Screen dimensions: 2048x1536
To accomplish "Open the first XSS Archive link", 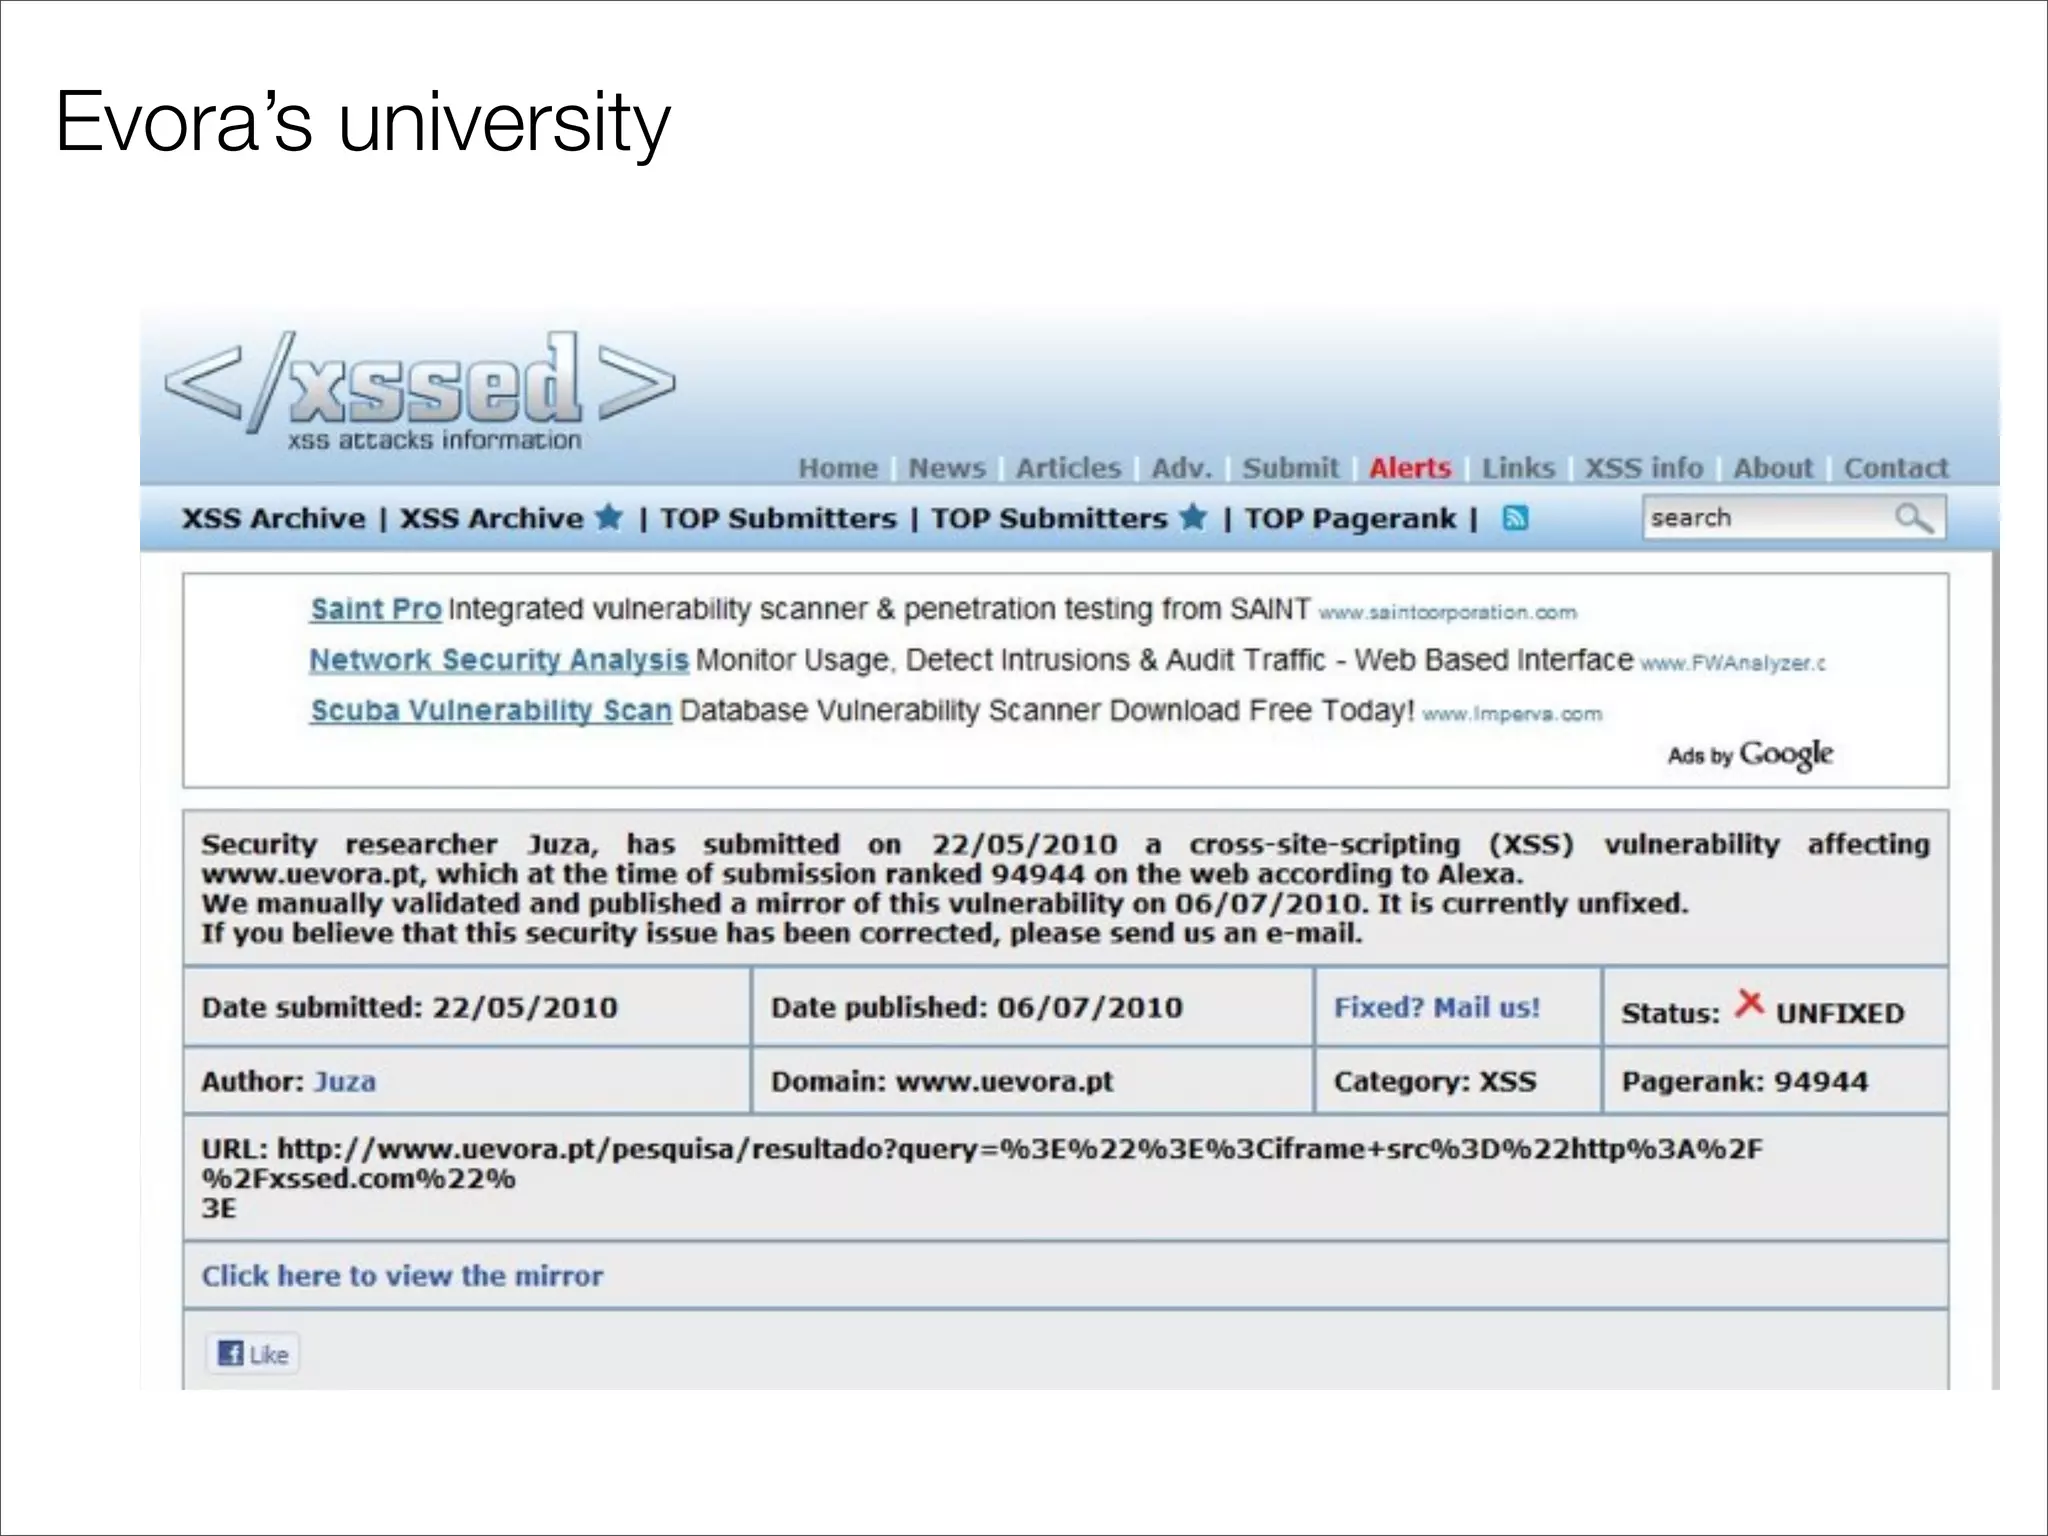I will coord(273,518).
